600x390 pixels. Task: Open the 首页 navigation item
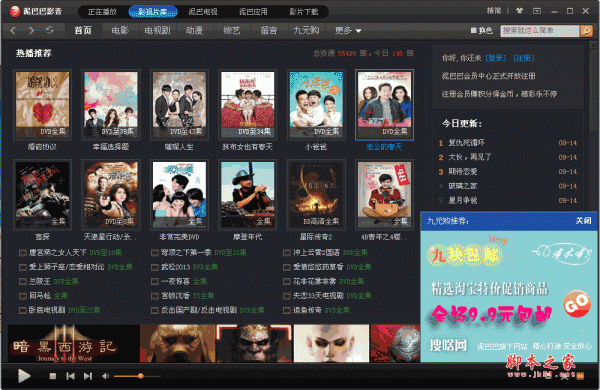pos(83,30)
